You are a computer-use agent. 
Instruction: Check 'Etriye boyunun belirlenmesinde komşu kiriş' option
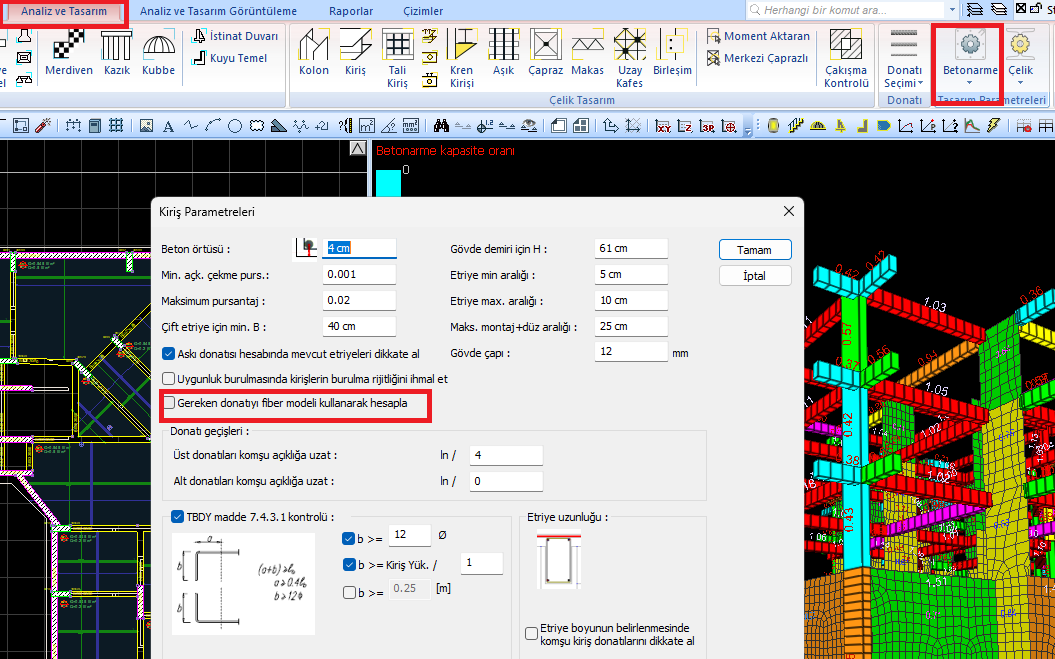point(532,633)
